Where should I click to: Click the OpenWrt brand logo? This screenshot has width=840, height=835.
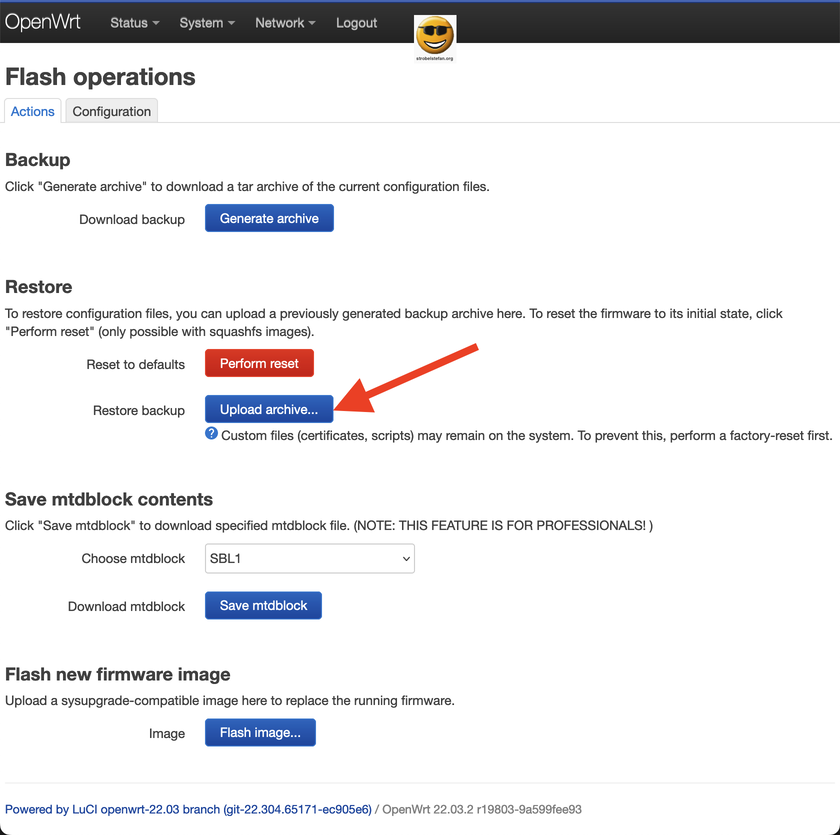43,22
